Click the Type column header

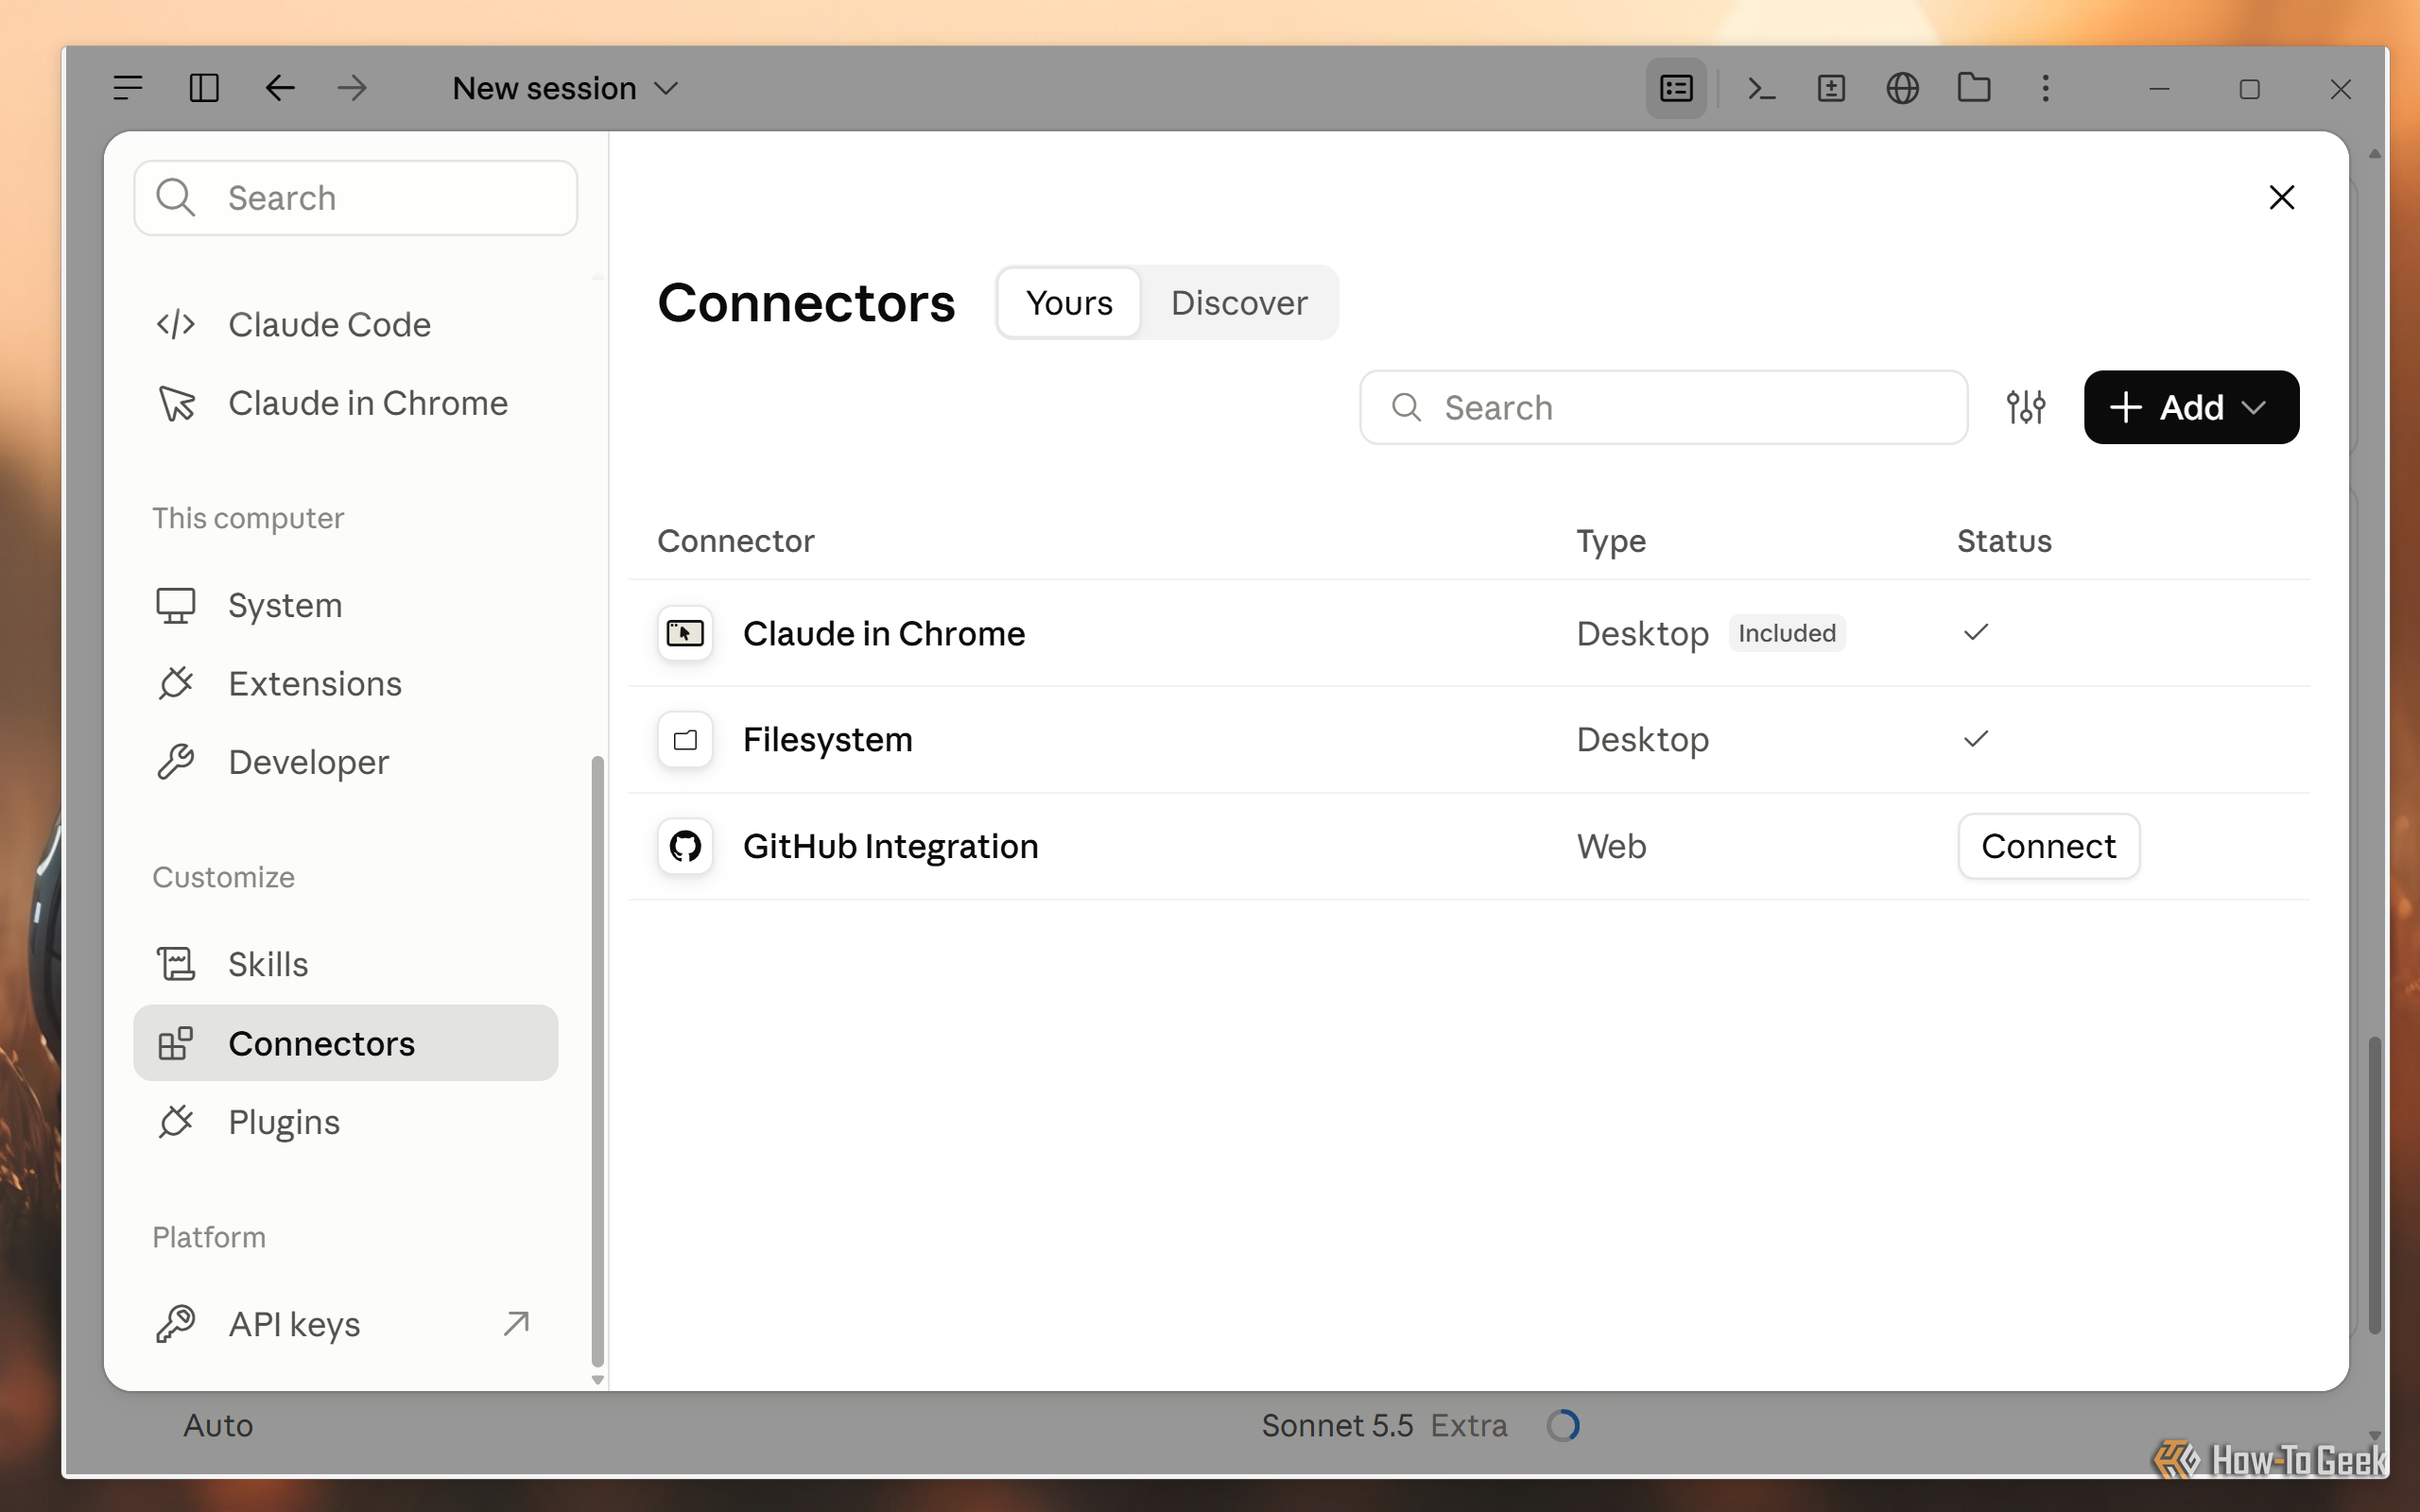click(1611, 541)
